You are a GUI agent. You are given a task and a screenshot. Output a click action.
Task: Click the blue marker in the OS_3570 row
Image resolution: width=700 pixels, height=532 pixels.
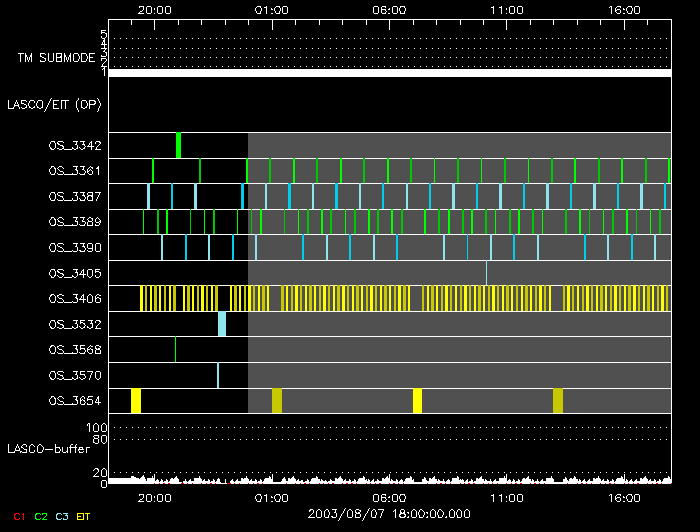pos(218,375)
